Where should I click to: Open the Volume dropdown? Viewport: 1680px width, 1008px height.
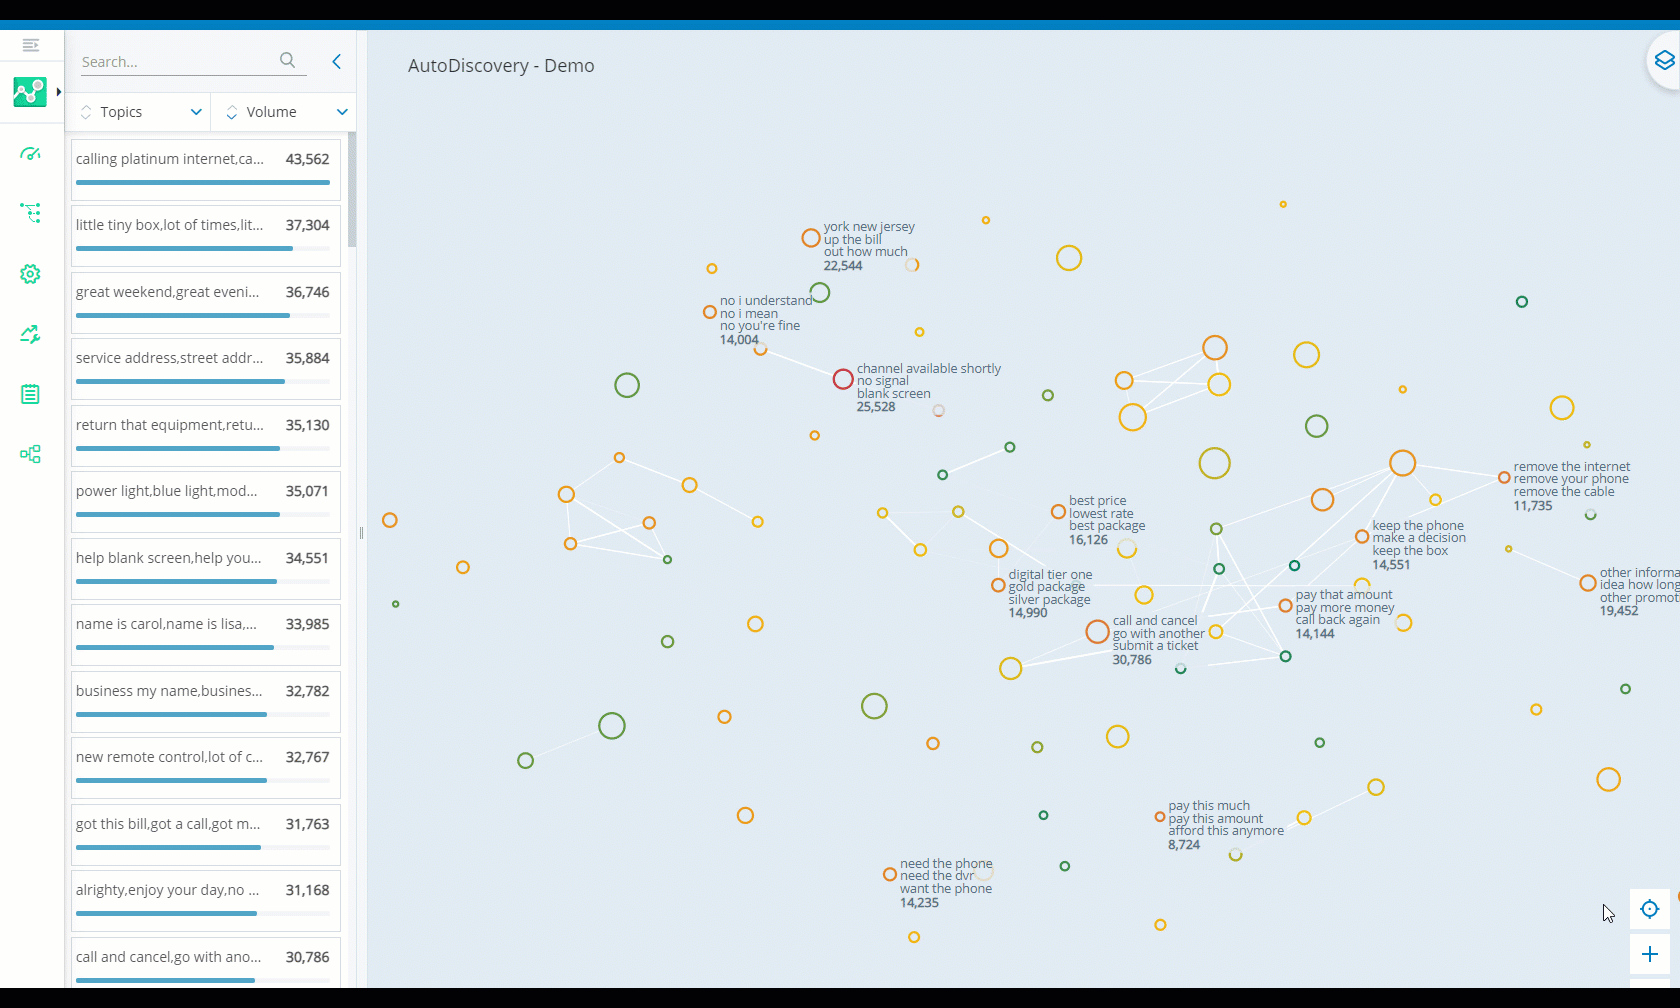(342, 112)
